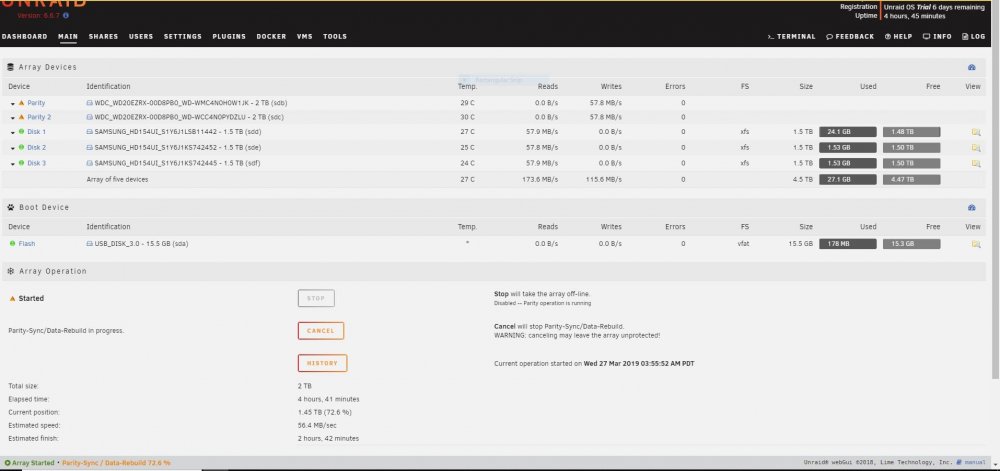Expand the Disk 3 dropdown arrow
This screenshot has width=1000, height=471.
tap(13, 164)
